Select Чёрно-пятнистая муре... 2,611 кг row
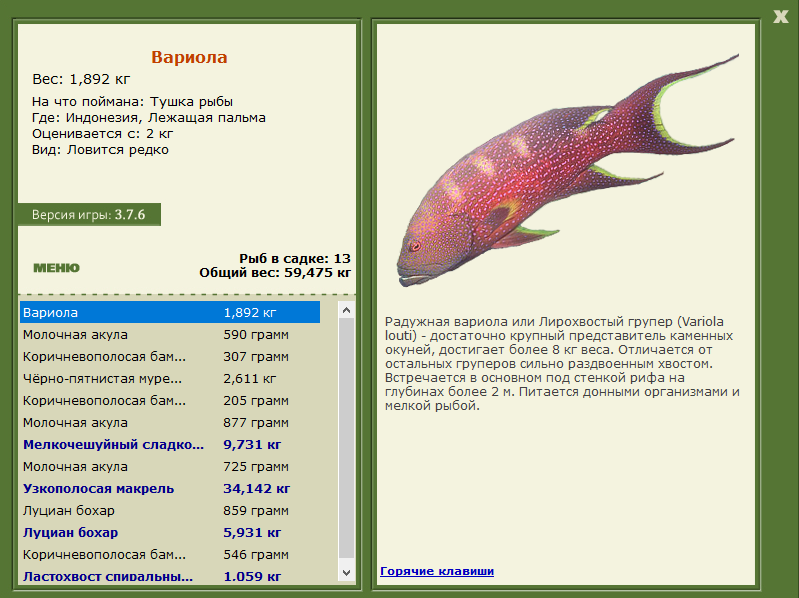The height and width of the screenshot is (598, 799). click(x=170, y=378)
